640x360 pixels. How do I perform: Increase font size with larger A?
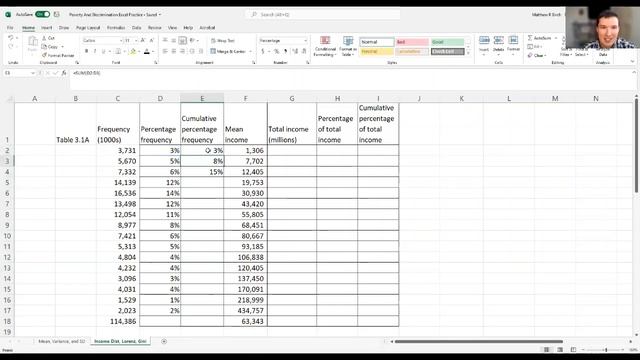(x=142, y=40)
